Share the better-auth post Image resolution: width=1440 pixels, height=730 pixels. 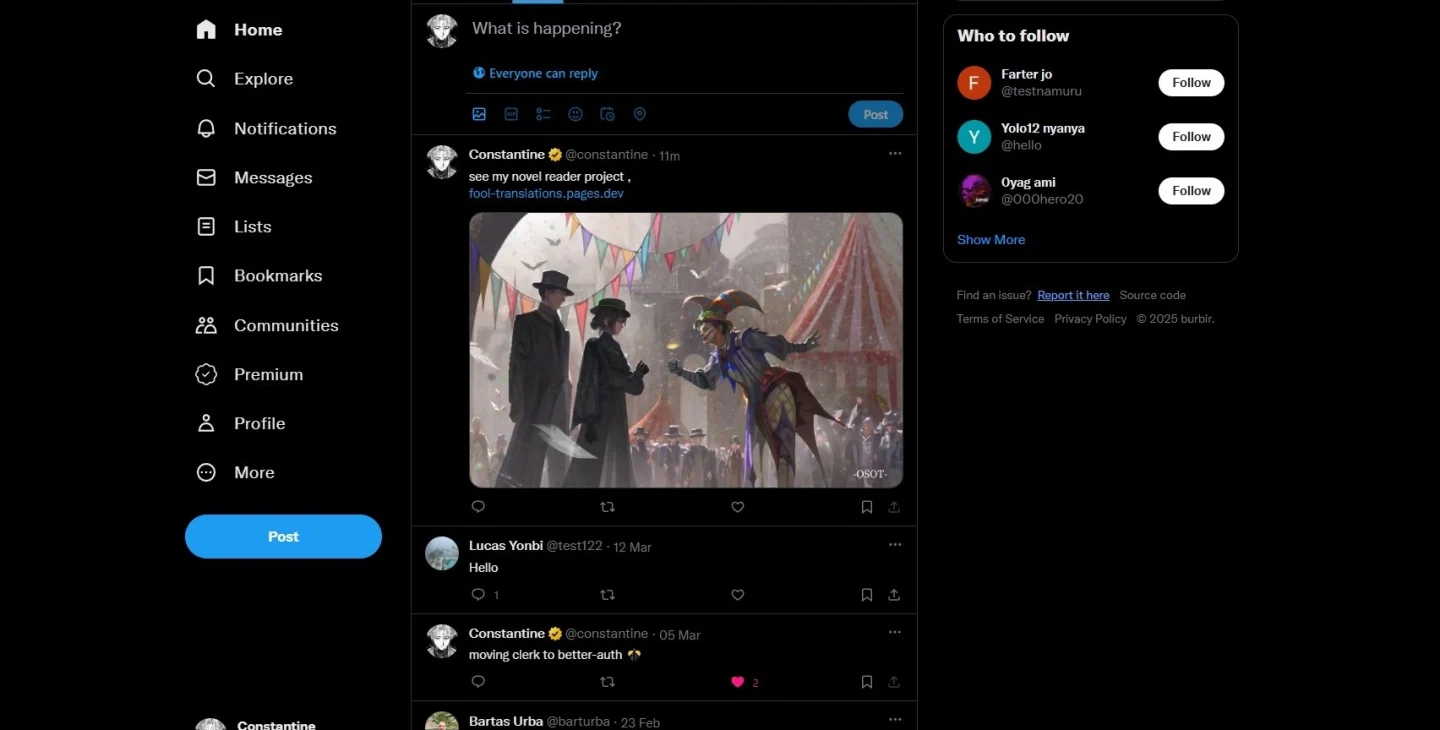[894, 682]
